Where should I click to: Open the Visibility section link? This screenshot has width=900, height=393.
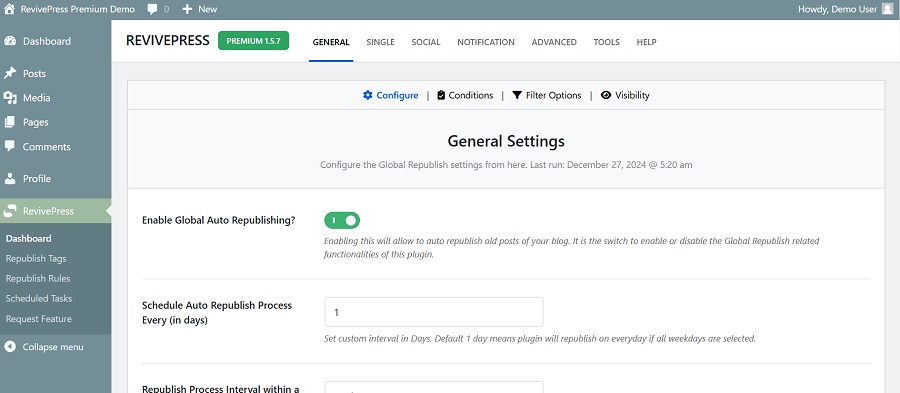(x=625, y=95)
